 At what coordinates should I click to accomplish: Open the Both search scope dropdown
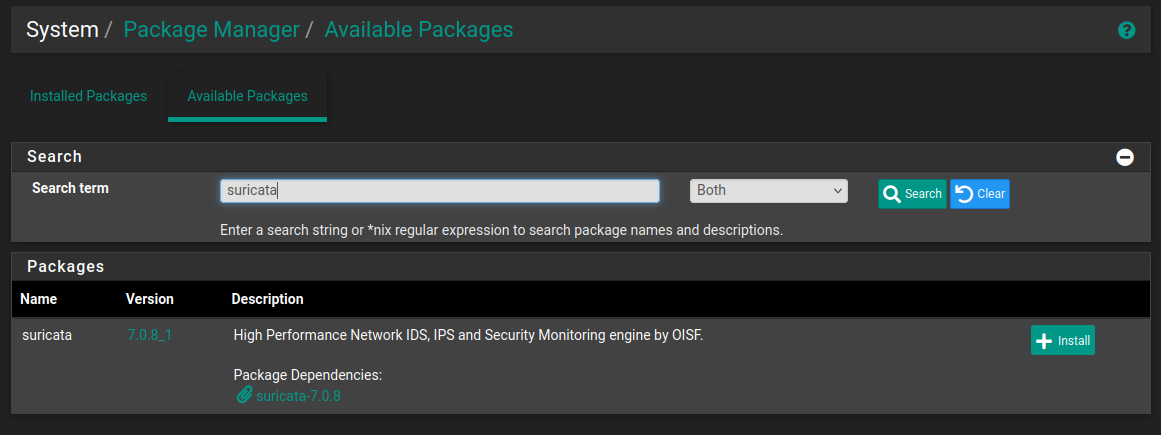tap(768, 191)
